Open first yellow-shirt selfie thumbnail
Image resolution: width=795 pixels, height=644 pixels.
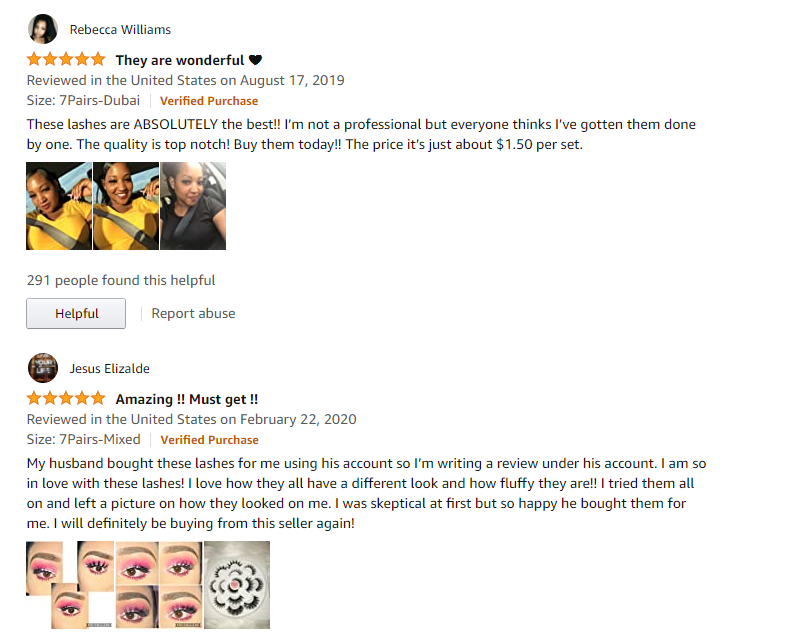click(59, 206)
